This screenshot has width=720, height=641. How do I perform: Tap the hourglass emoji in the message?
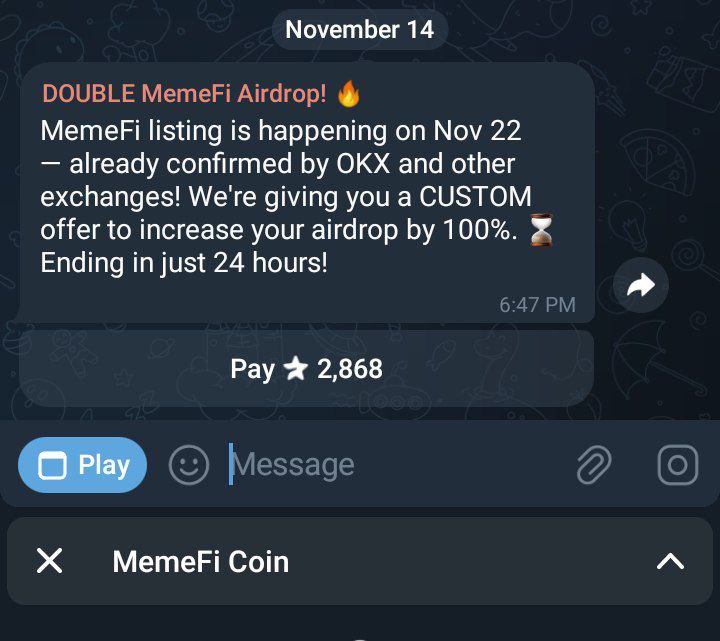541,230
